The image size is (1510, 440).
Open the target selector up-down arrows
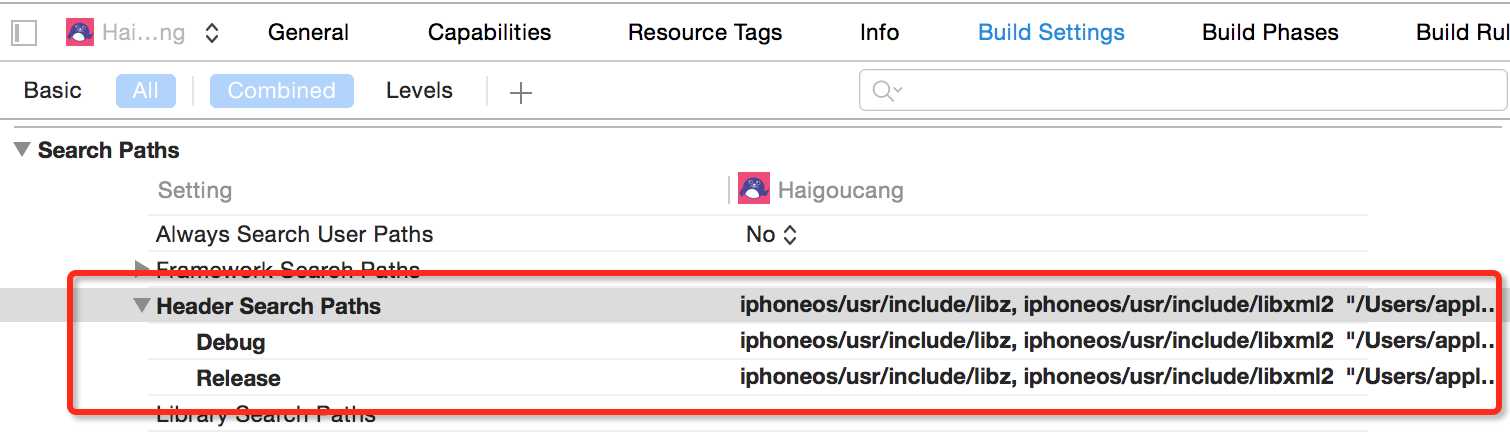[x=211, y=33]
